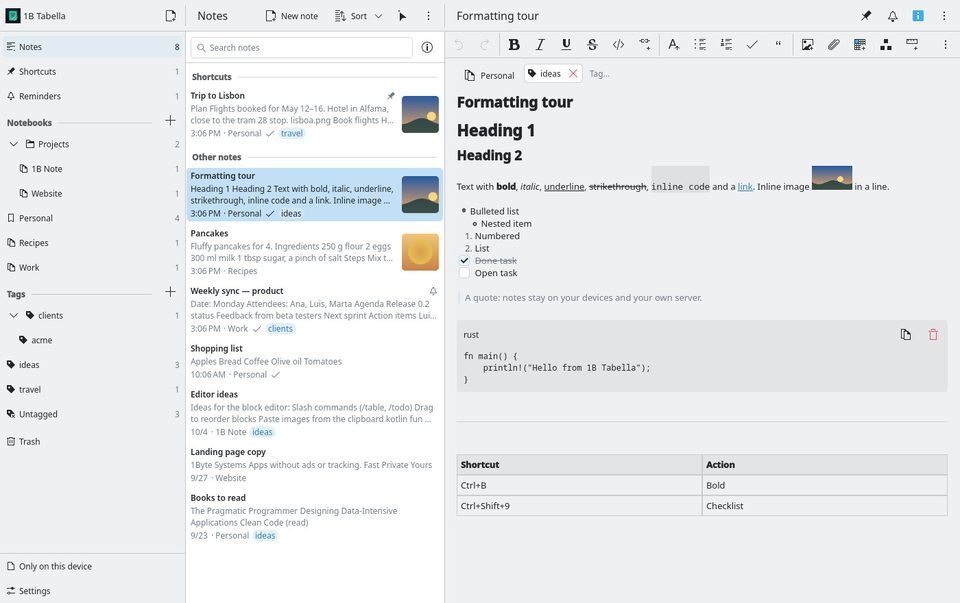Filter by the acme tag
The height and width of the screenshot is (603, 960).
click(x=92, y=340)
